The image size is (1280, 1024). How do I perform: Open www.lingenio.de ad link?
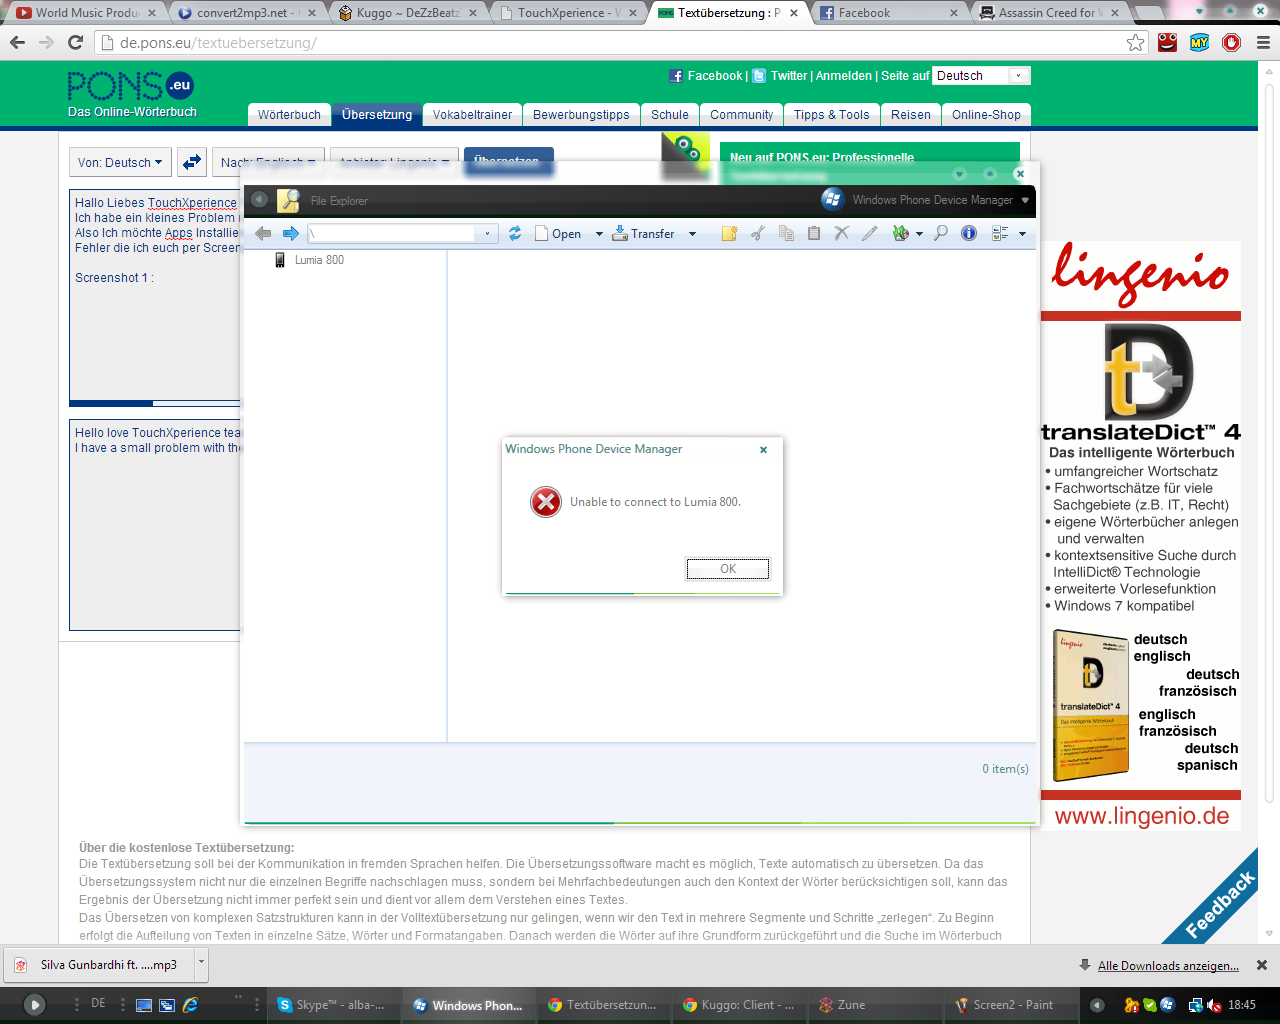tap(1142, 816)
